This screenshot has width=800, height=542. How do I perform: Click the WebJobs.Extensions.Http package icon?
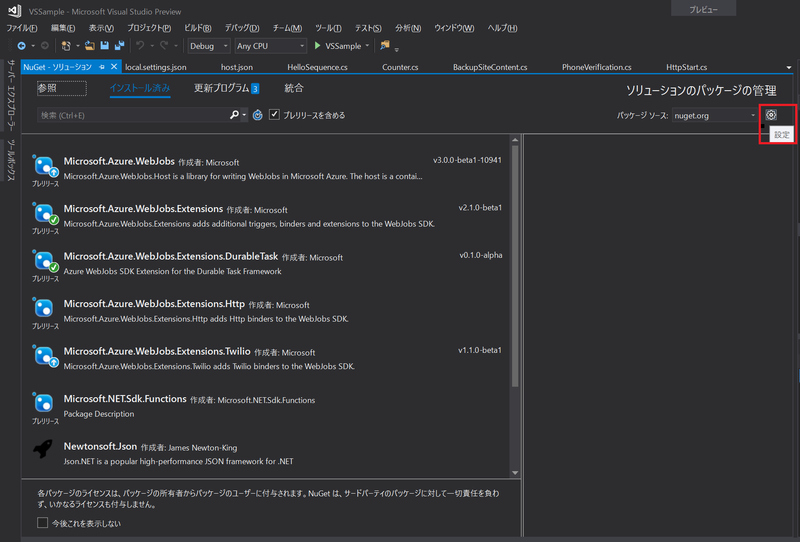(44, 308)
